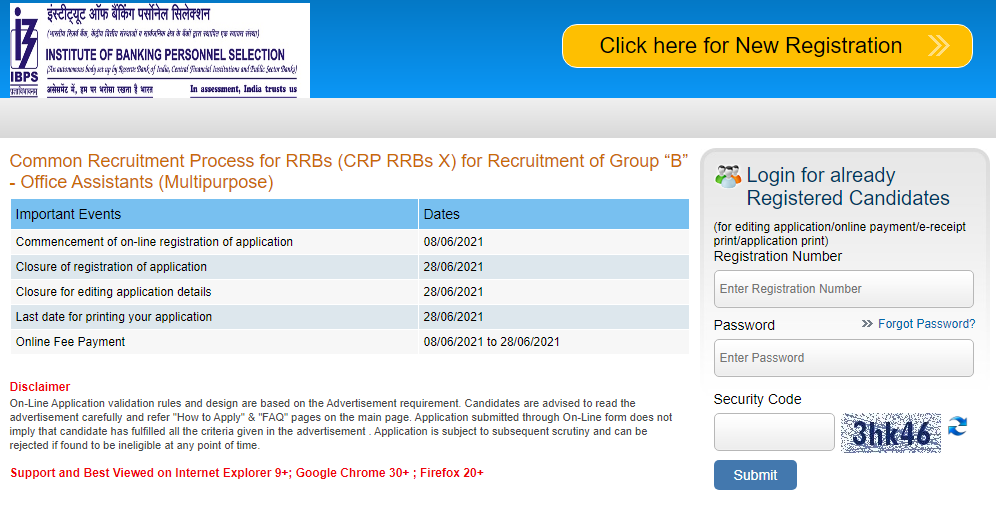Select the Dates column header
The image size is (996, 531).
pos(554,214)
